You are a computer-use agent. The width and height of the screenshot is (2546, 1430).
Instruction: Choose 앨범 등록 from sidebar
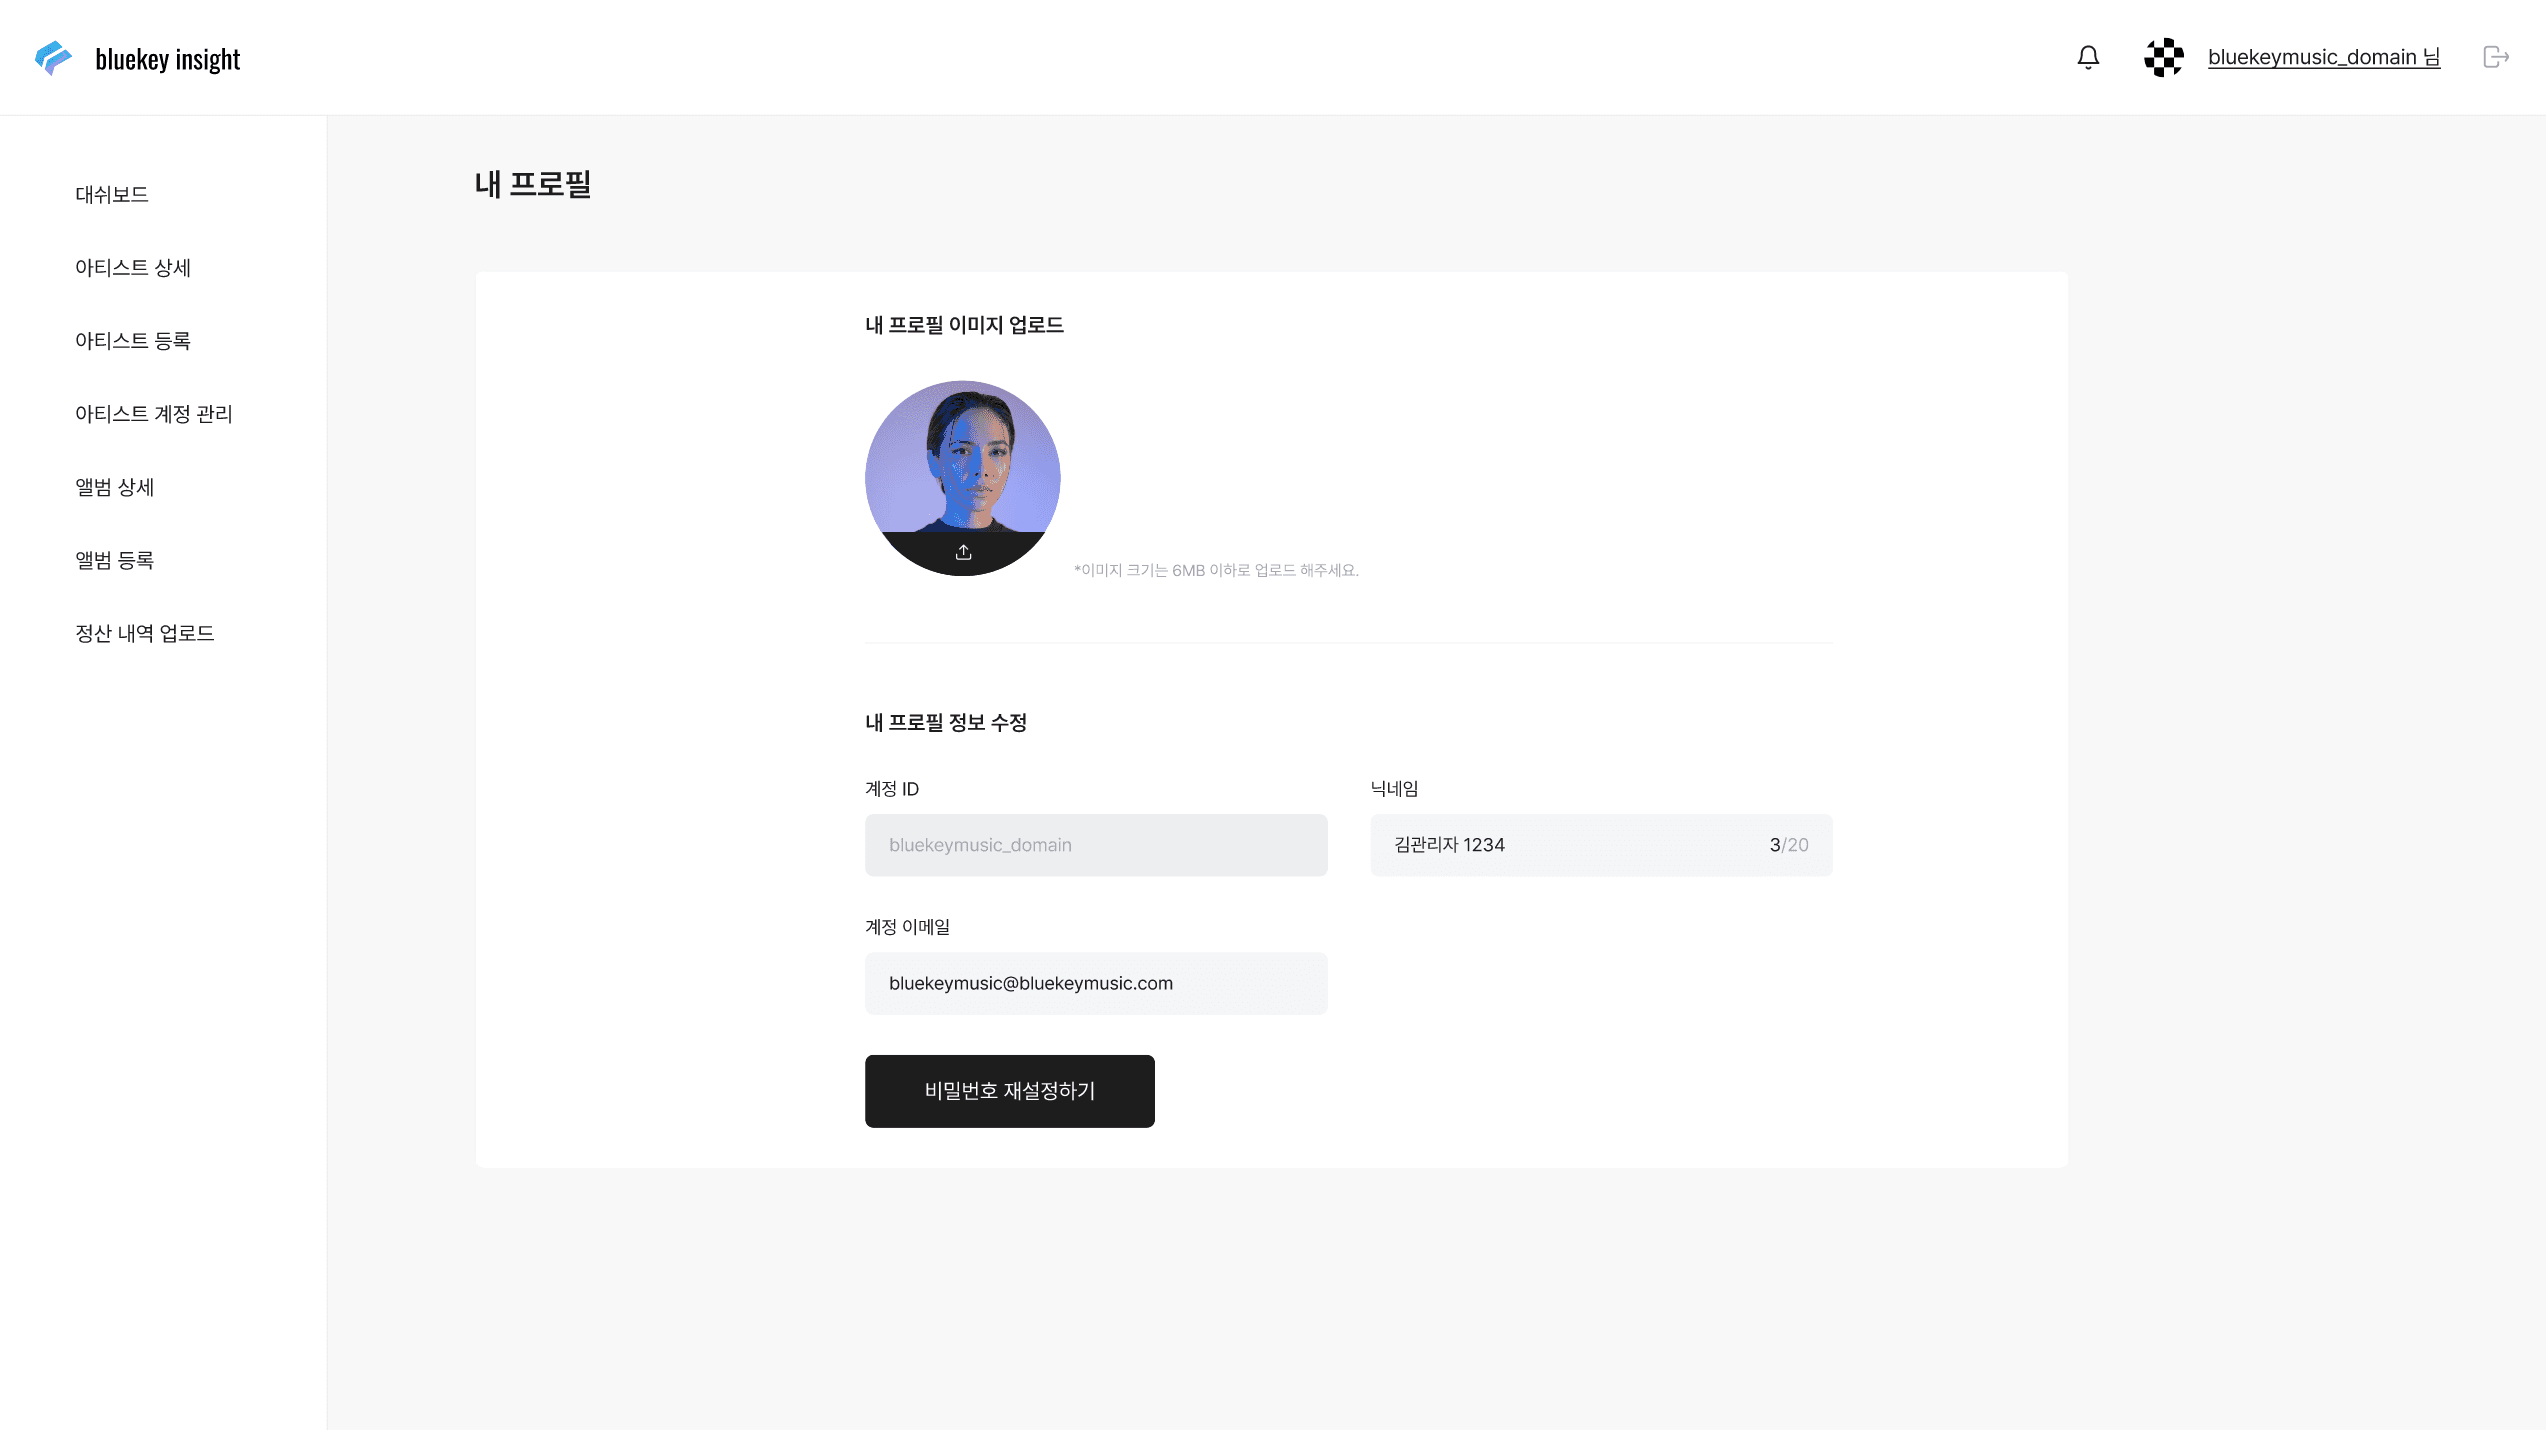click(x=115, y=560)
